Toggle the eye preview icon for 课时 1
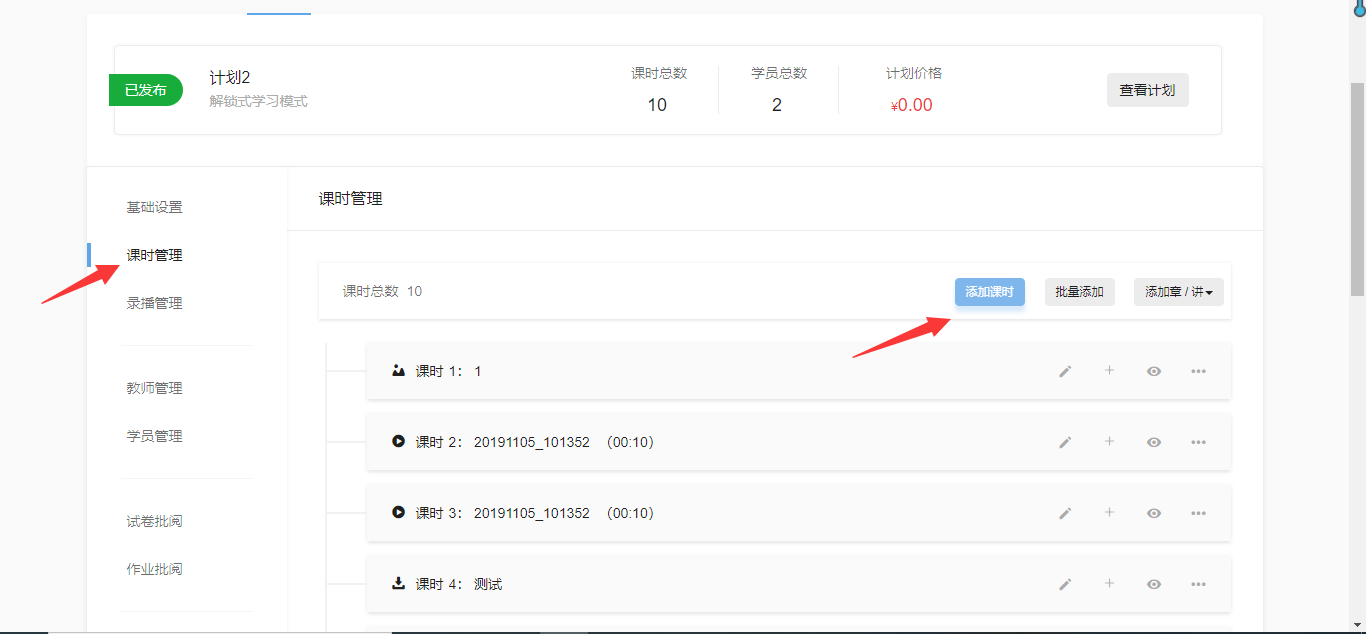This screenshot has height=634, width=1366. point(1154,371)
